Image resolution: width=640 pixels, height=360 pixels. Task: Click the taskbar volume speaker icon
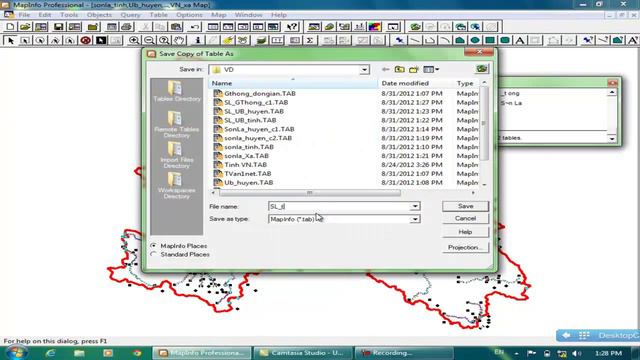point(576,353)
